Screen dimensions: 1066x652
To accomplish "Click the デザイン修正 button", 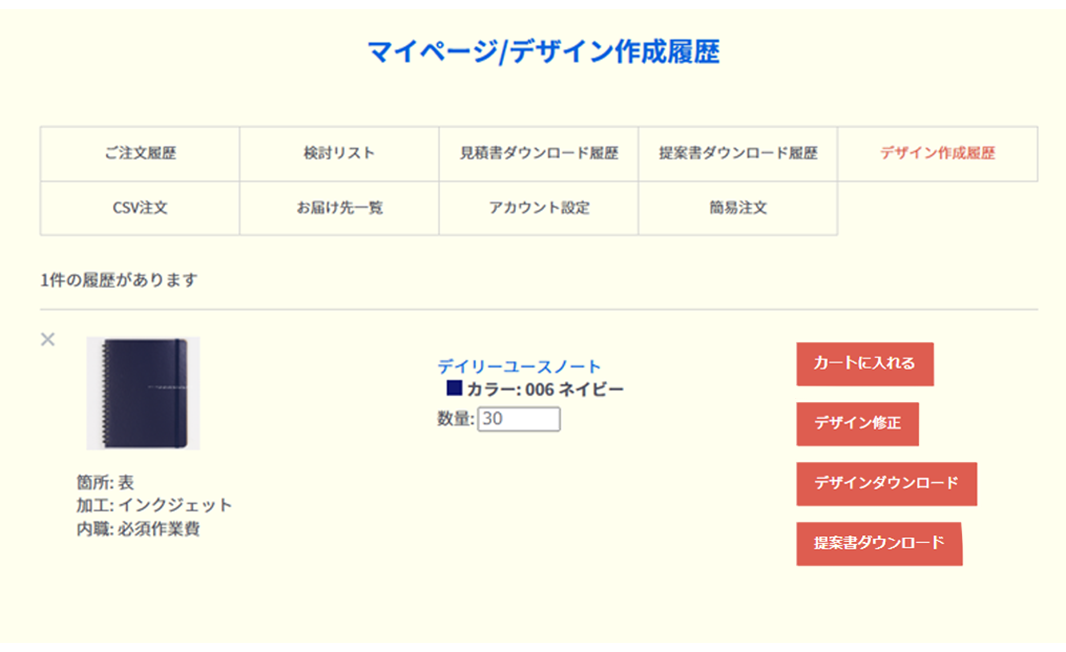I will pos(857,424).
